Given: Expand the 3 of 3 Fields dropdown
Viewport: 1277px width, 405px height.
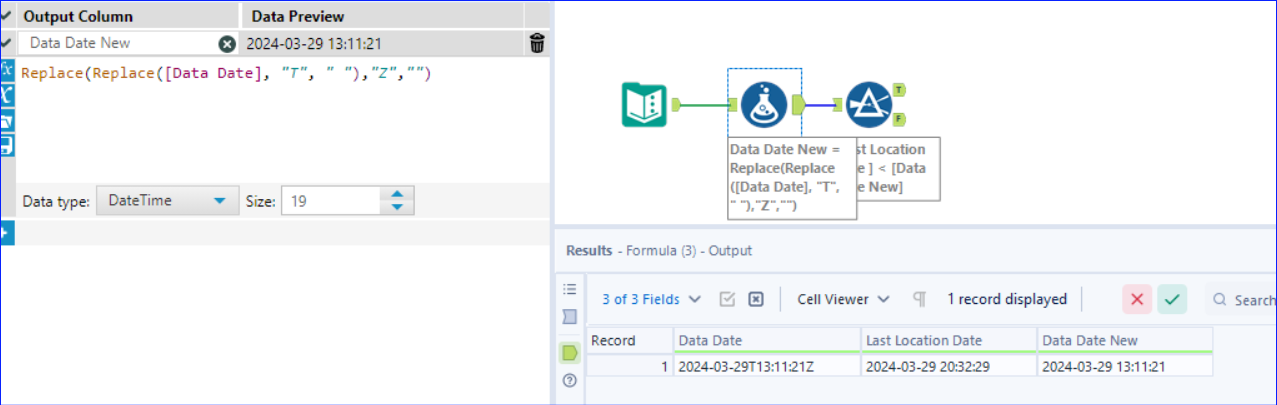Looking at the screenshot, I should (651, 299).
